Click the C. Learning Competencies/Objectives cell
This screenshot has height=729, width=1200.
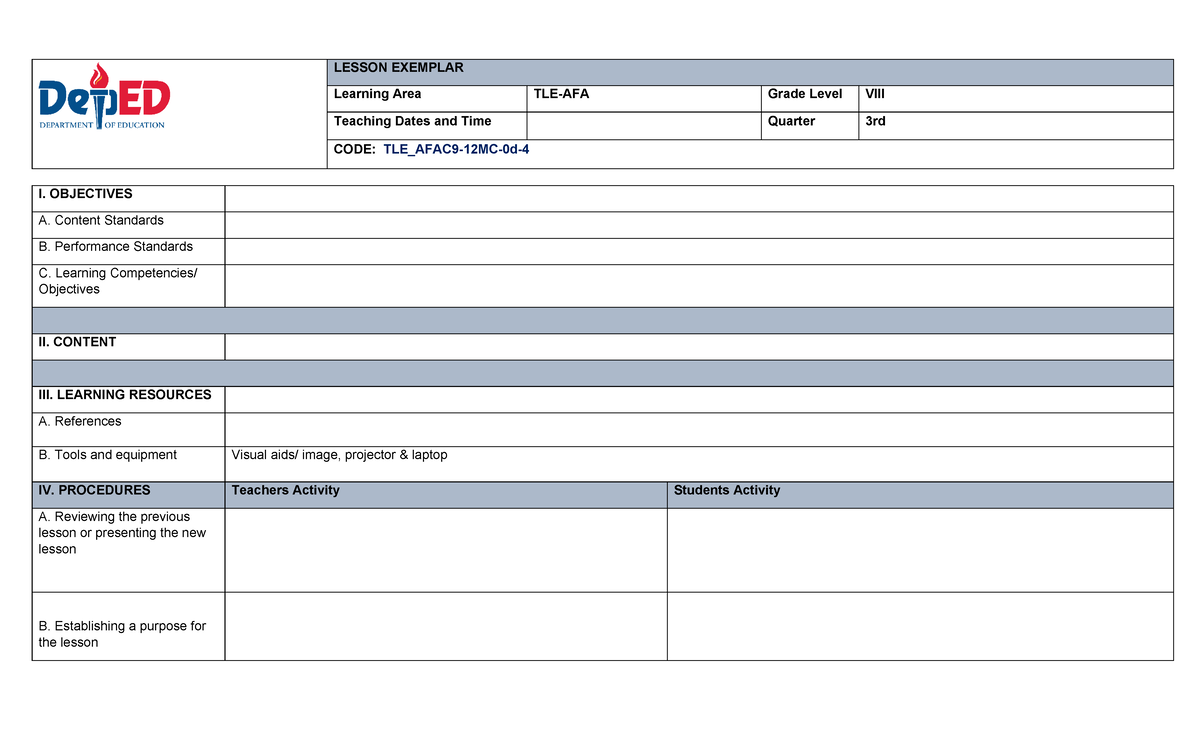(117, 281)
